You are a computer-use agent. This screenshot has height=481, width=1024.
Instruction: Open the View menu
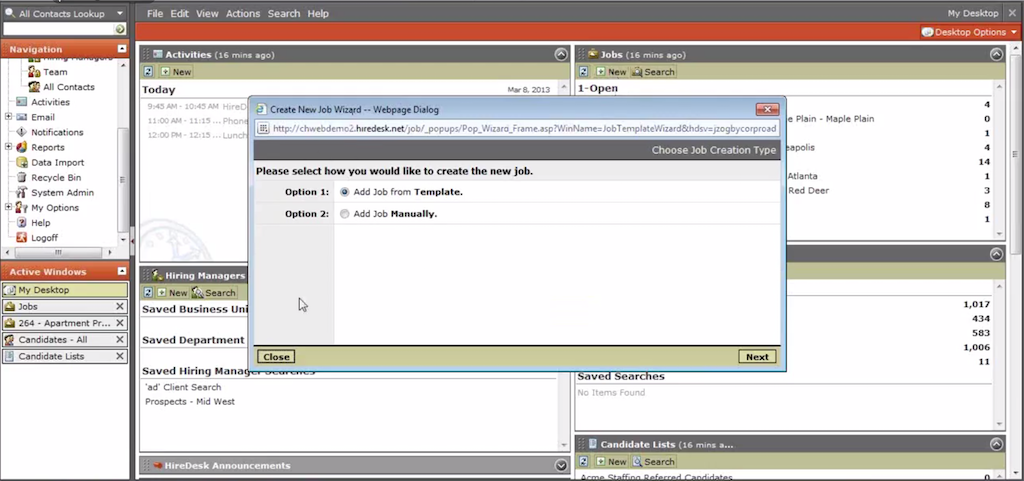click(207, 13)
